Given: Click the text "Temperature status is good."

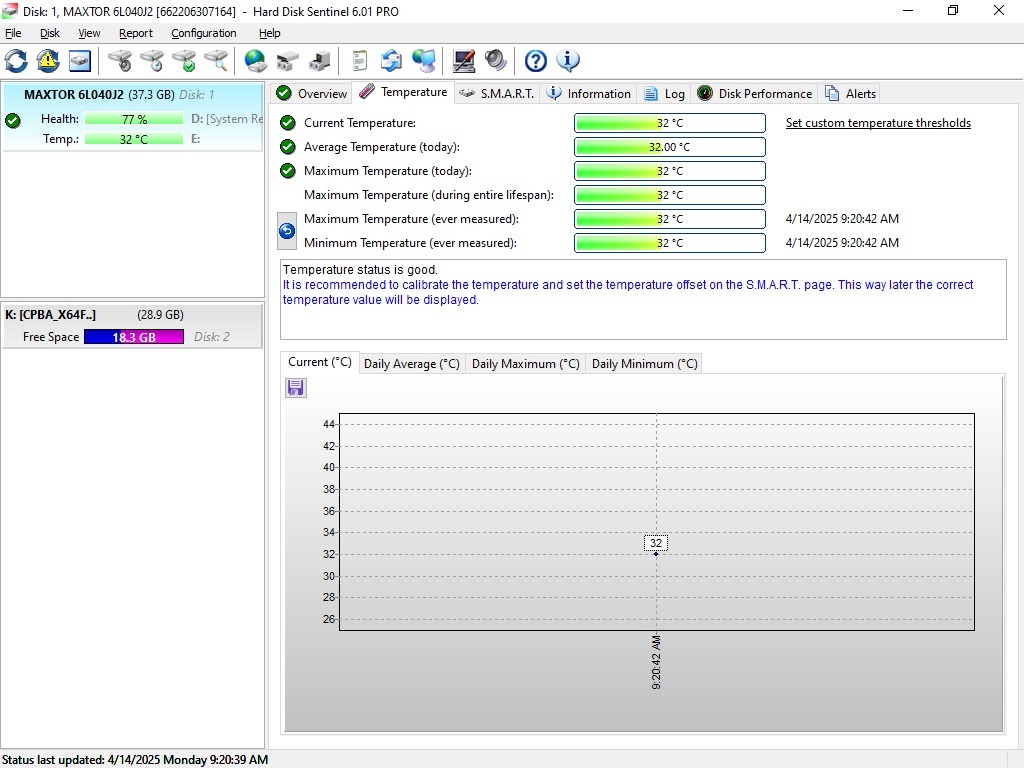Looking at the screenshot, I should click(x=360, y=270).
